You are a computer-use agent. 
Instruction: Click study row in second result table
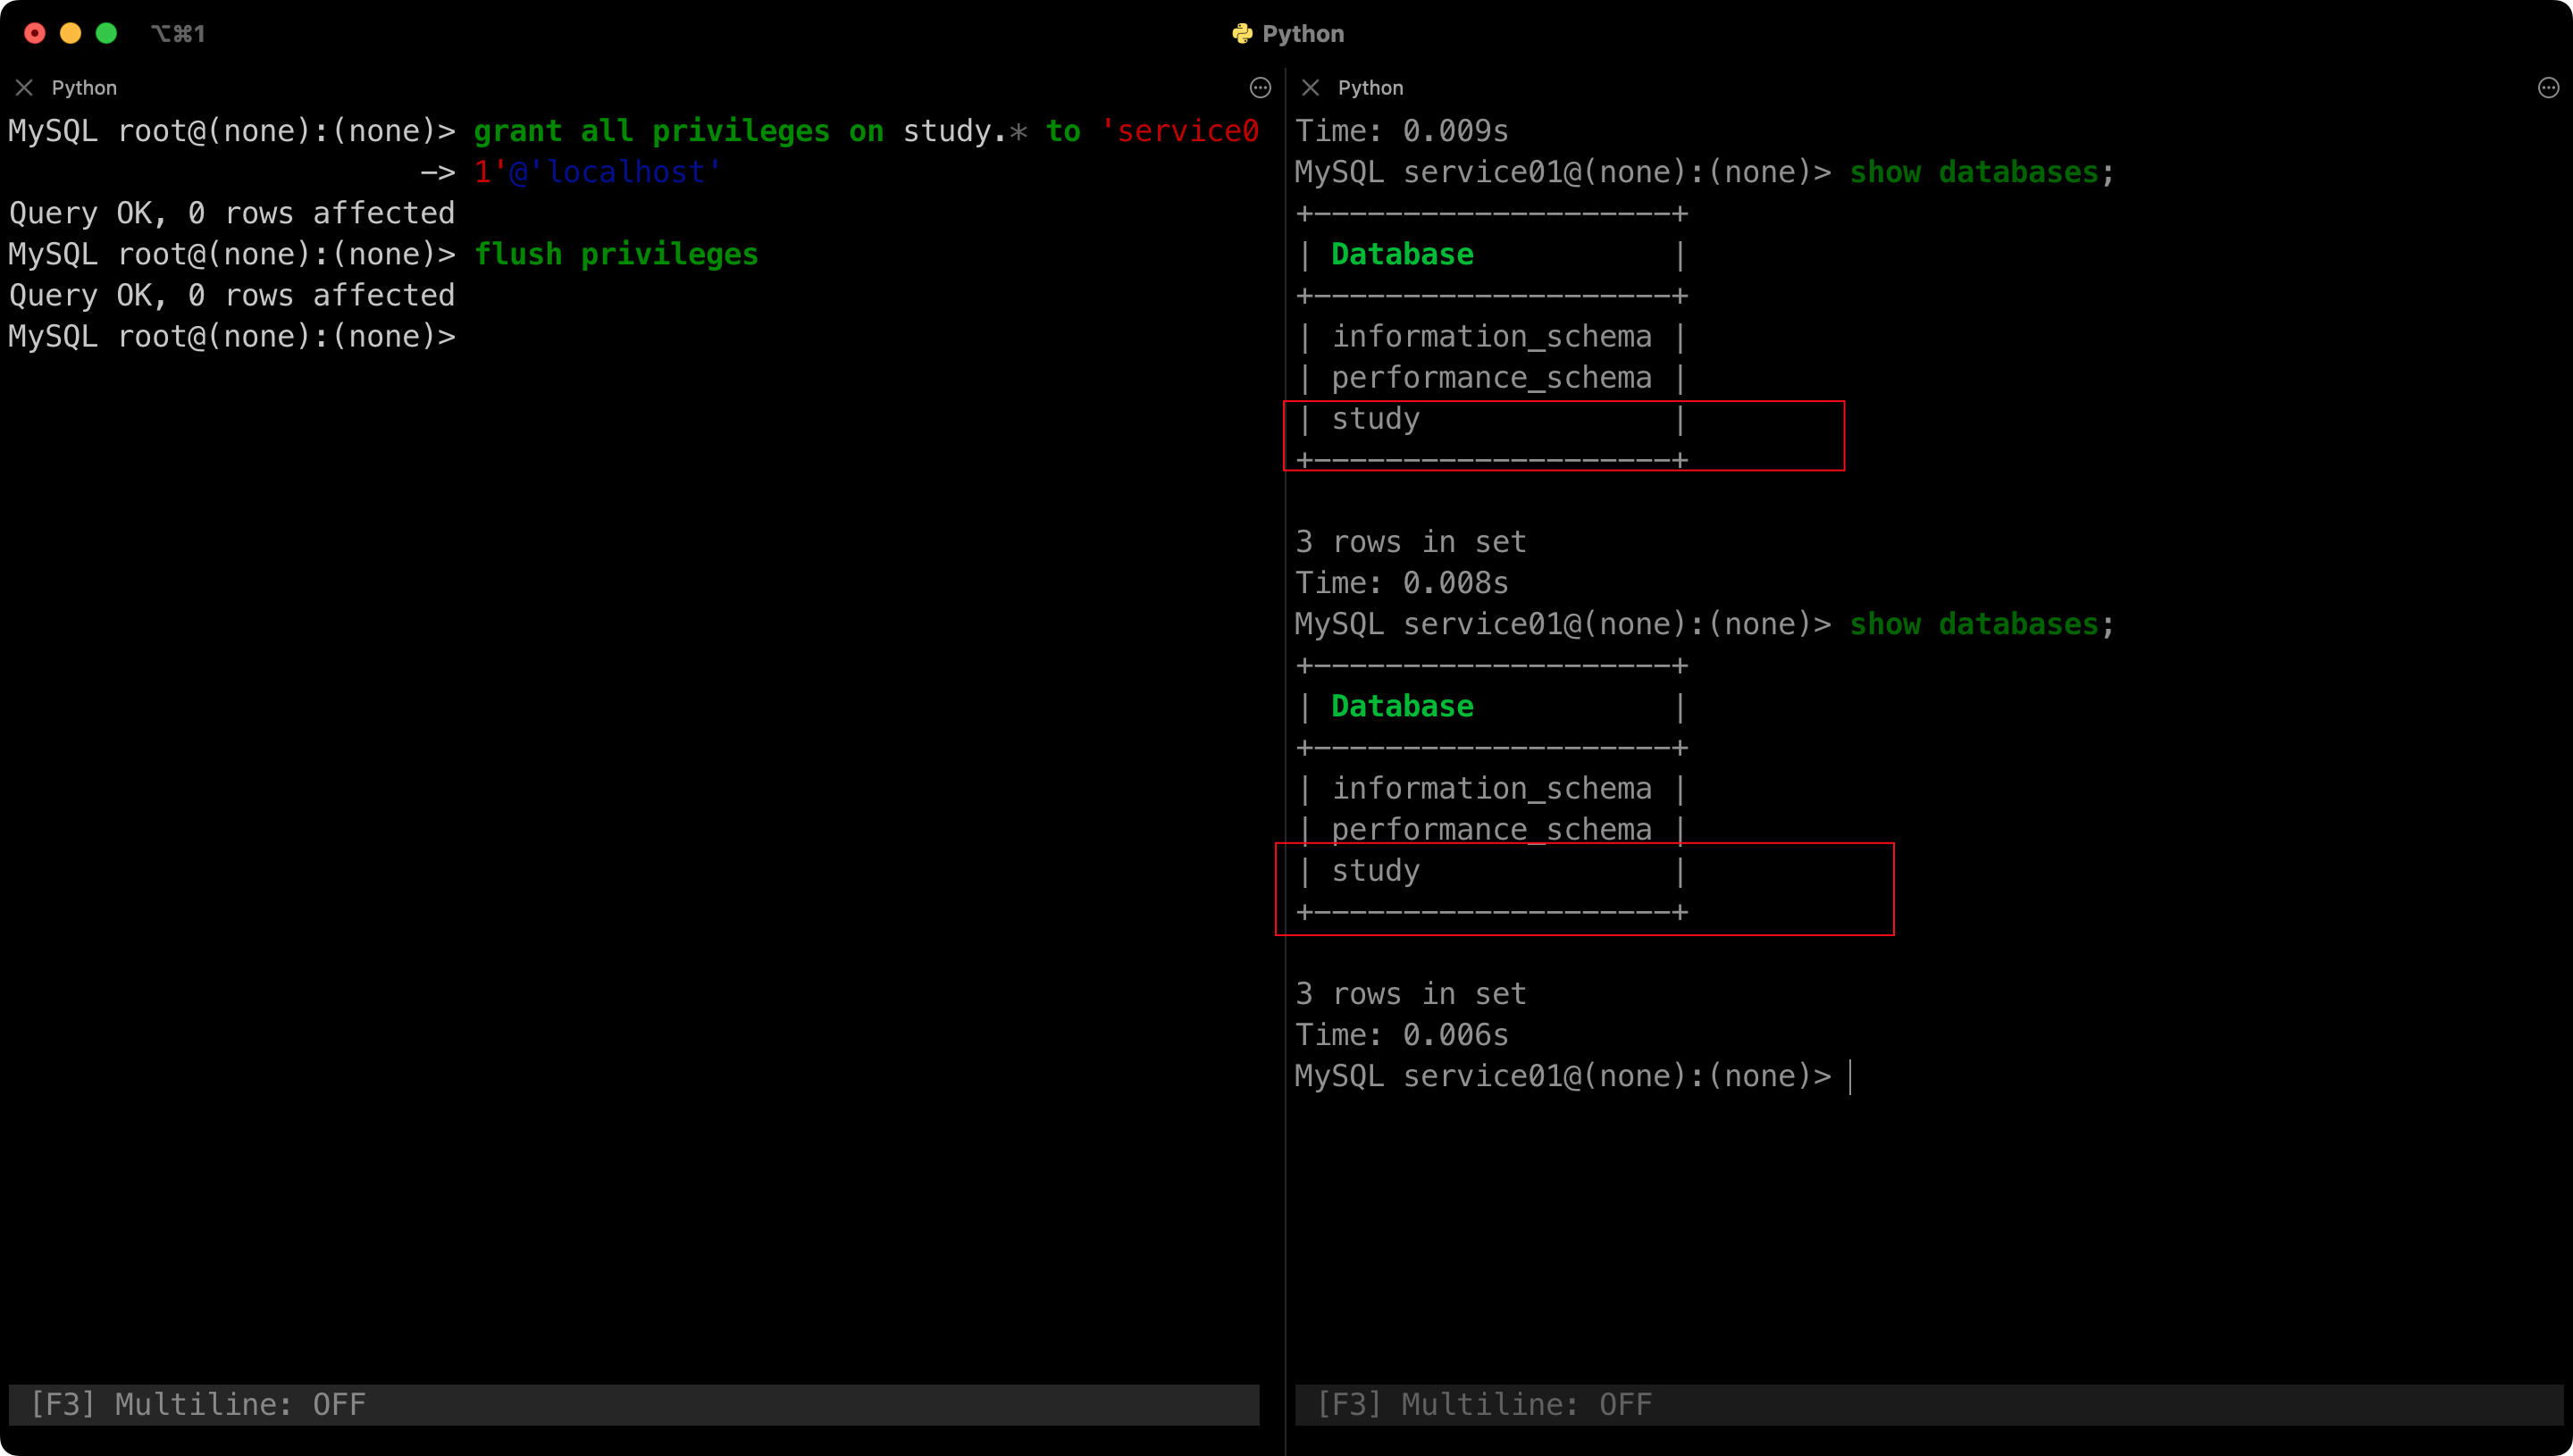(x=1376, y=871)
